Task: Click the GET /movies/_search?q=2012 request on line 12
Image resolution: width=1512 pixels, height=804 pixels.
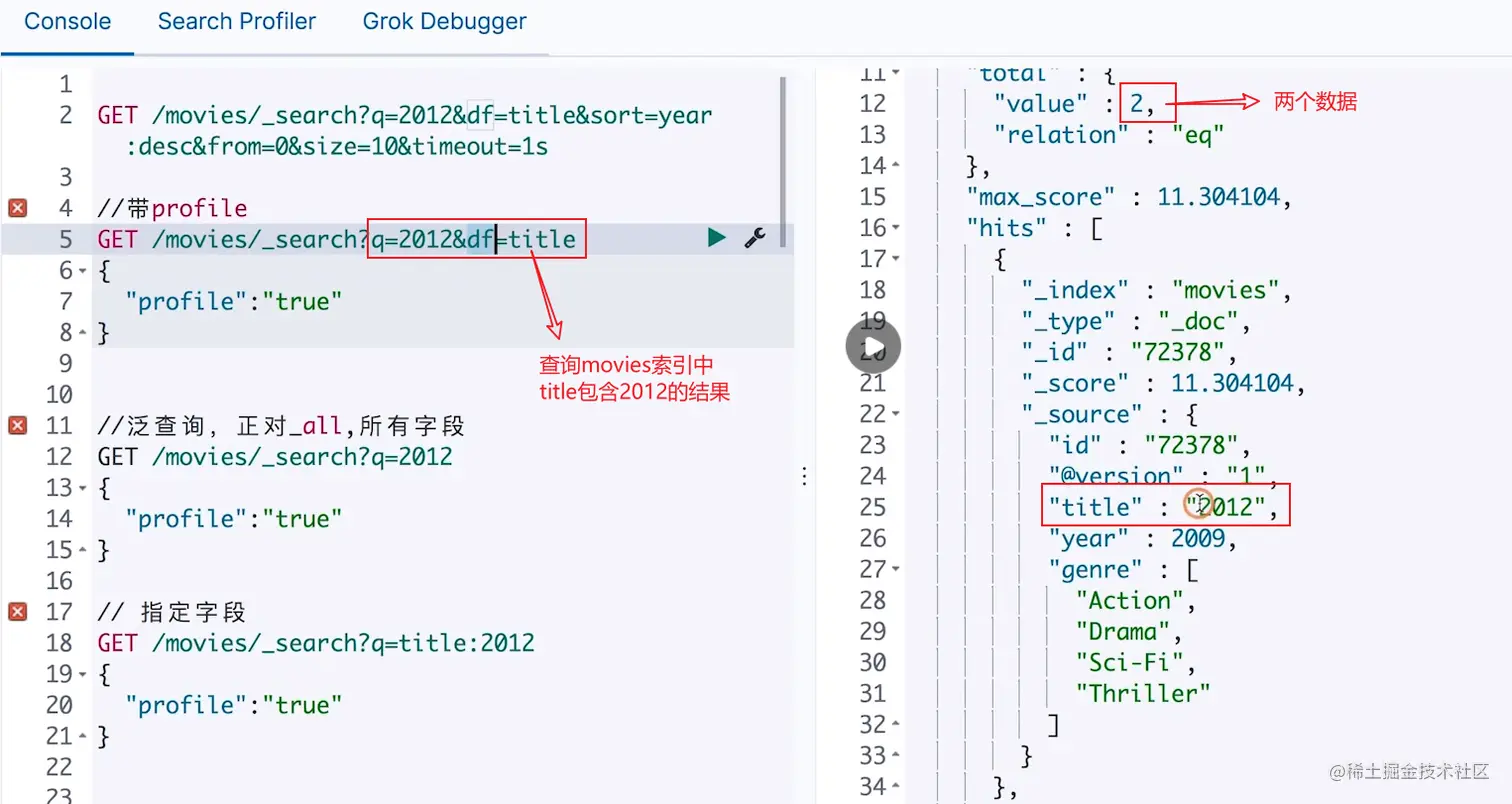Action: [x=275, y=456]
